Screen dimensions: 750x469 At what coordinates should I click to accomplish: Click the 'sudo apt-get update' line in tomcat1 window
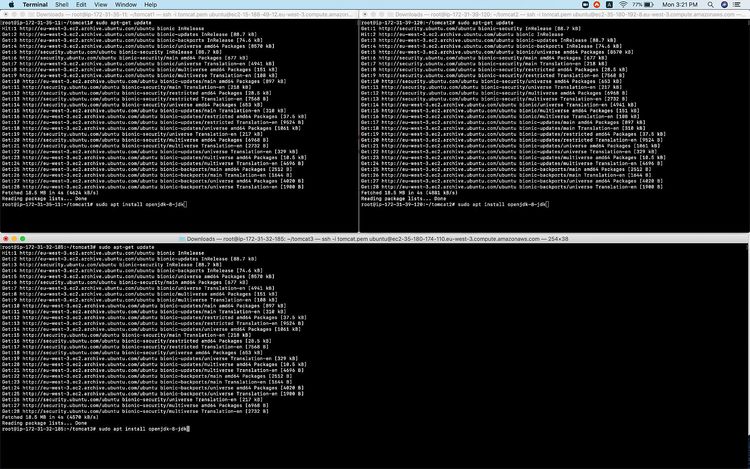coord(77,22)
